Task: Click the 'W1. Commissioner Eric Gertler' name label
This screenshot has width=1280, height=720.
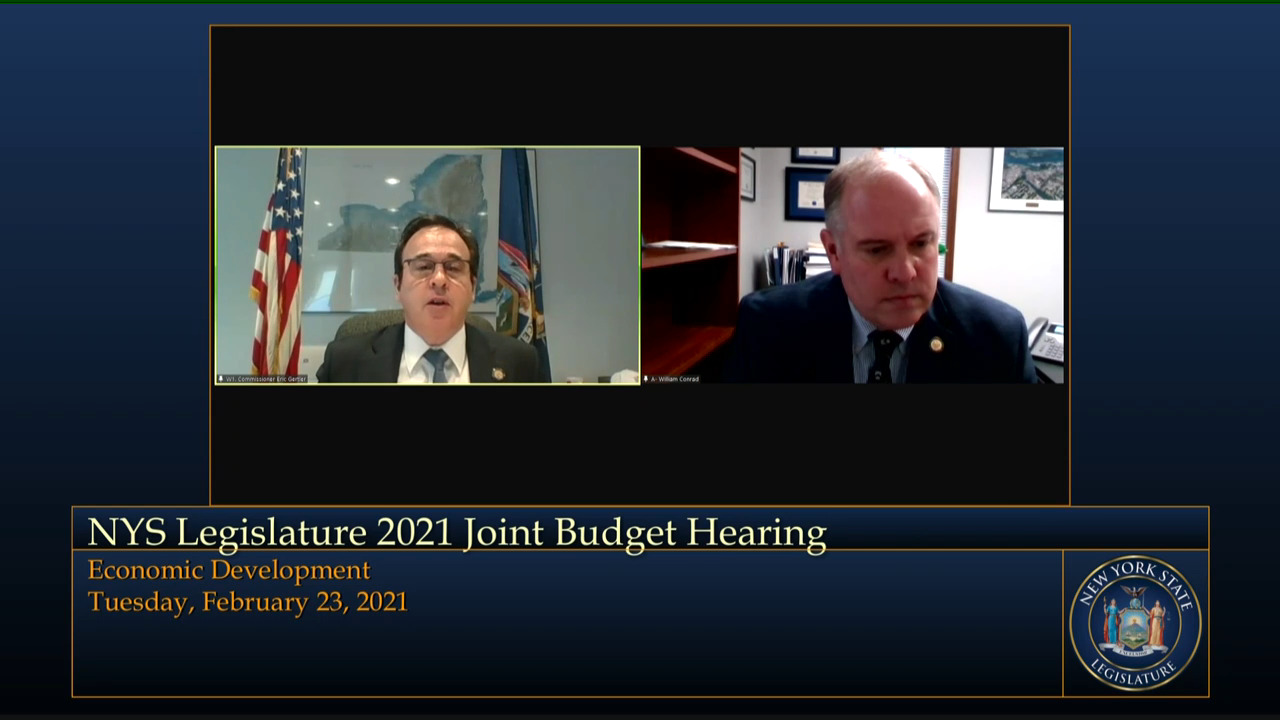Action: 266,379
